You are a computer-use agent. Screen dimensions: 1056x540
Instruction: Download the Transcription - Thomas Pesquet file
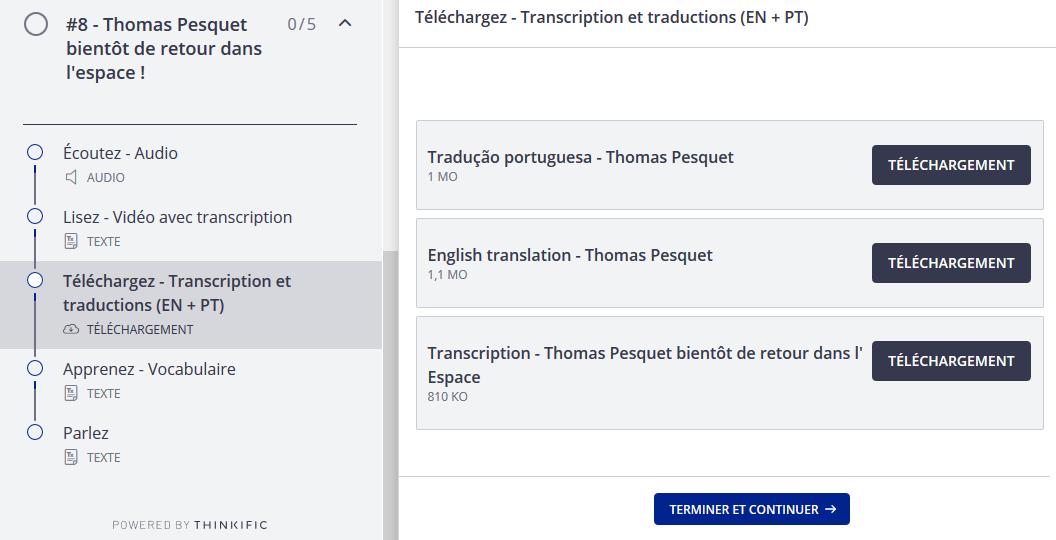[x=951, y=361]
